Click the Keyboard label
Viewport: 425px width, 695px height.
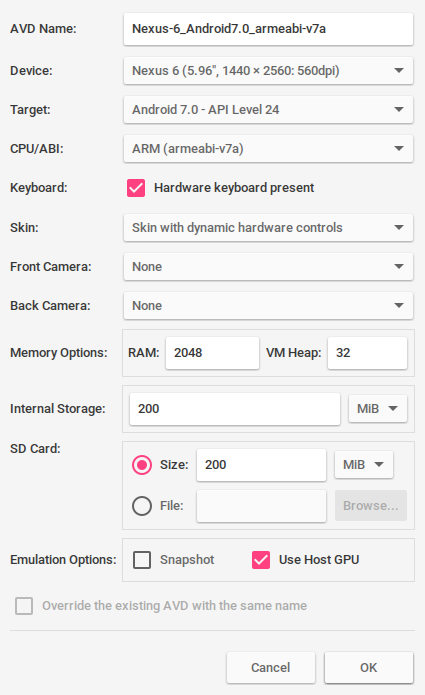tap(39, 188)
